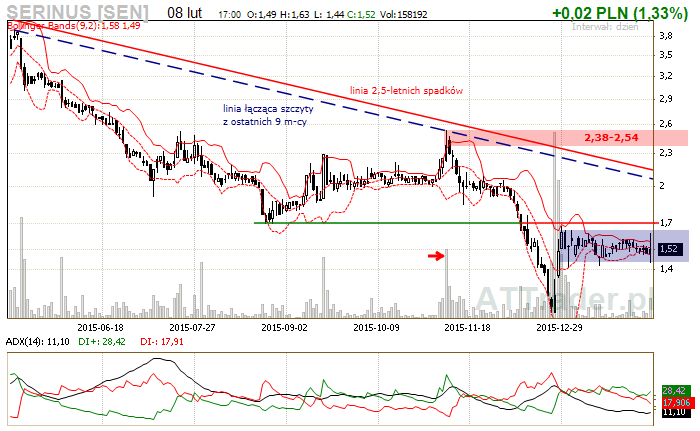This screenshot has width=700, height=431.
Task: Click the volume value Vol:158192
Action: point(403,15)
